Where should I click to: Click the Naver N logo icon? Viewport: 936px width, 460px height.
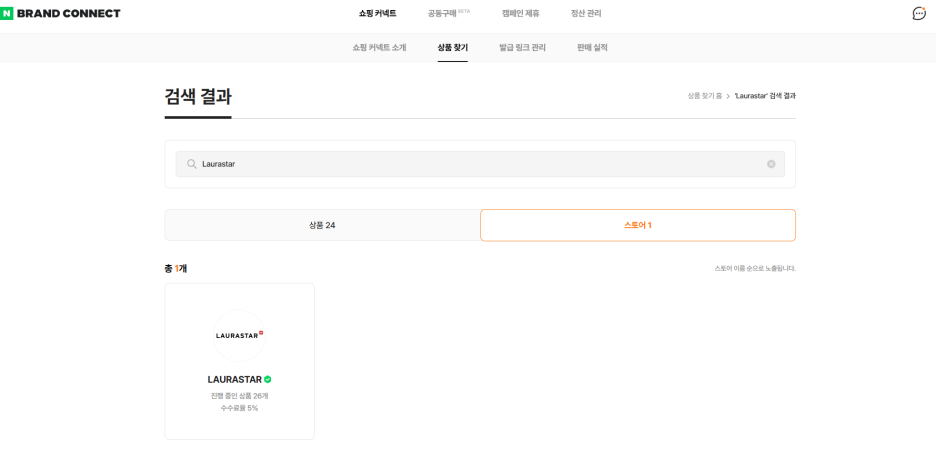(x=7, y=14)
